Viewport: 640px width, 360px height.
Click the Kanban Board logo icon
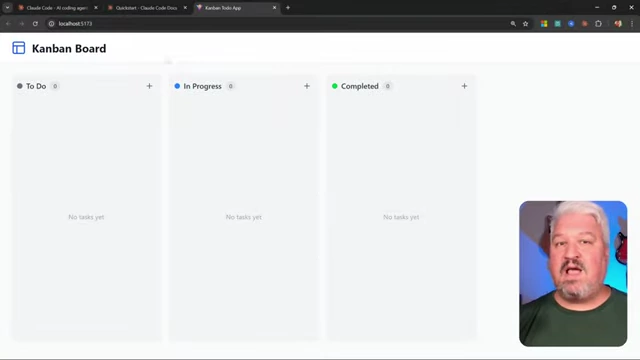coord(19,48)
